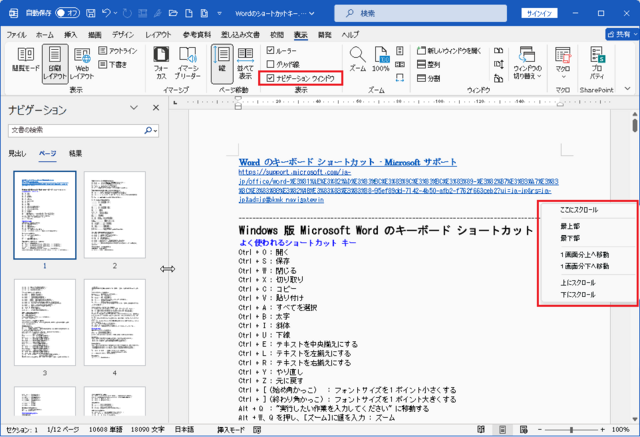Click 分割 split window
This screenshot has height=437, width=640.
click(x=429, y=78)
